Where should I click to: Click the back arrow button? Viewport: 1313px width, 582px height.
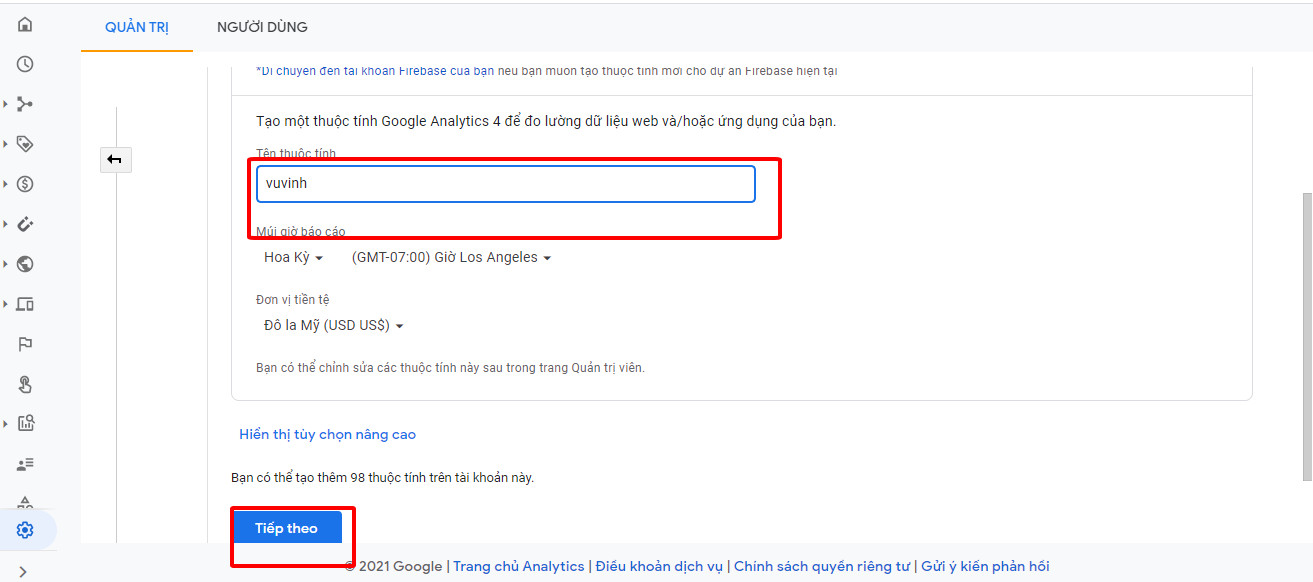[115, 159]
